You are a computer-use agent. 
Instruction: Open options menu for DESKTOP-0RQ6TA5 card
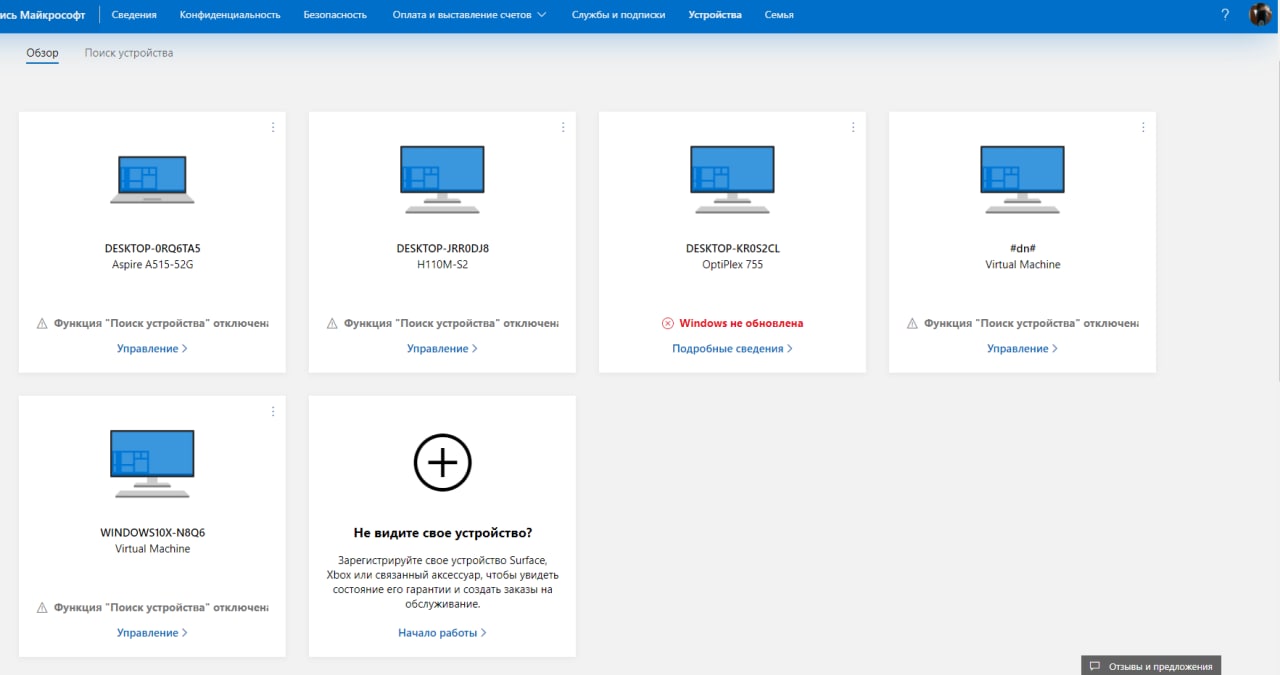click(x=273, y=127)
